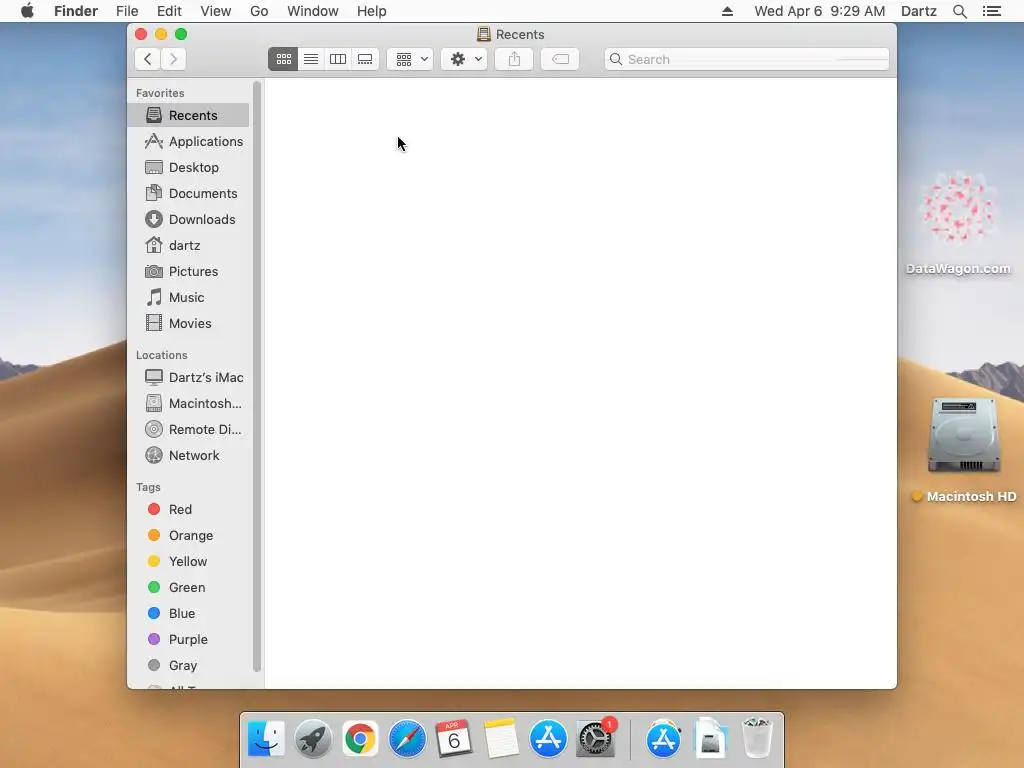Open the View menu
Screen dimensions: 1024x768
tap(216, 11)
